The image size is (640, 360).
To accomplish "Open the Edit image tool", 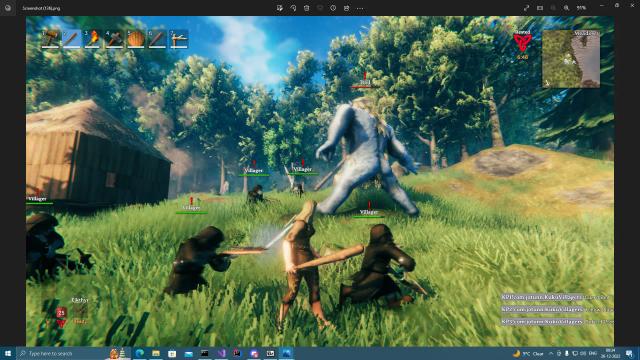I will click(x=280, y=8).
